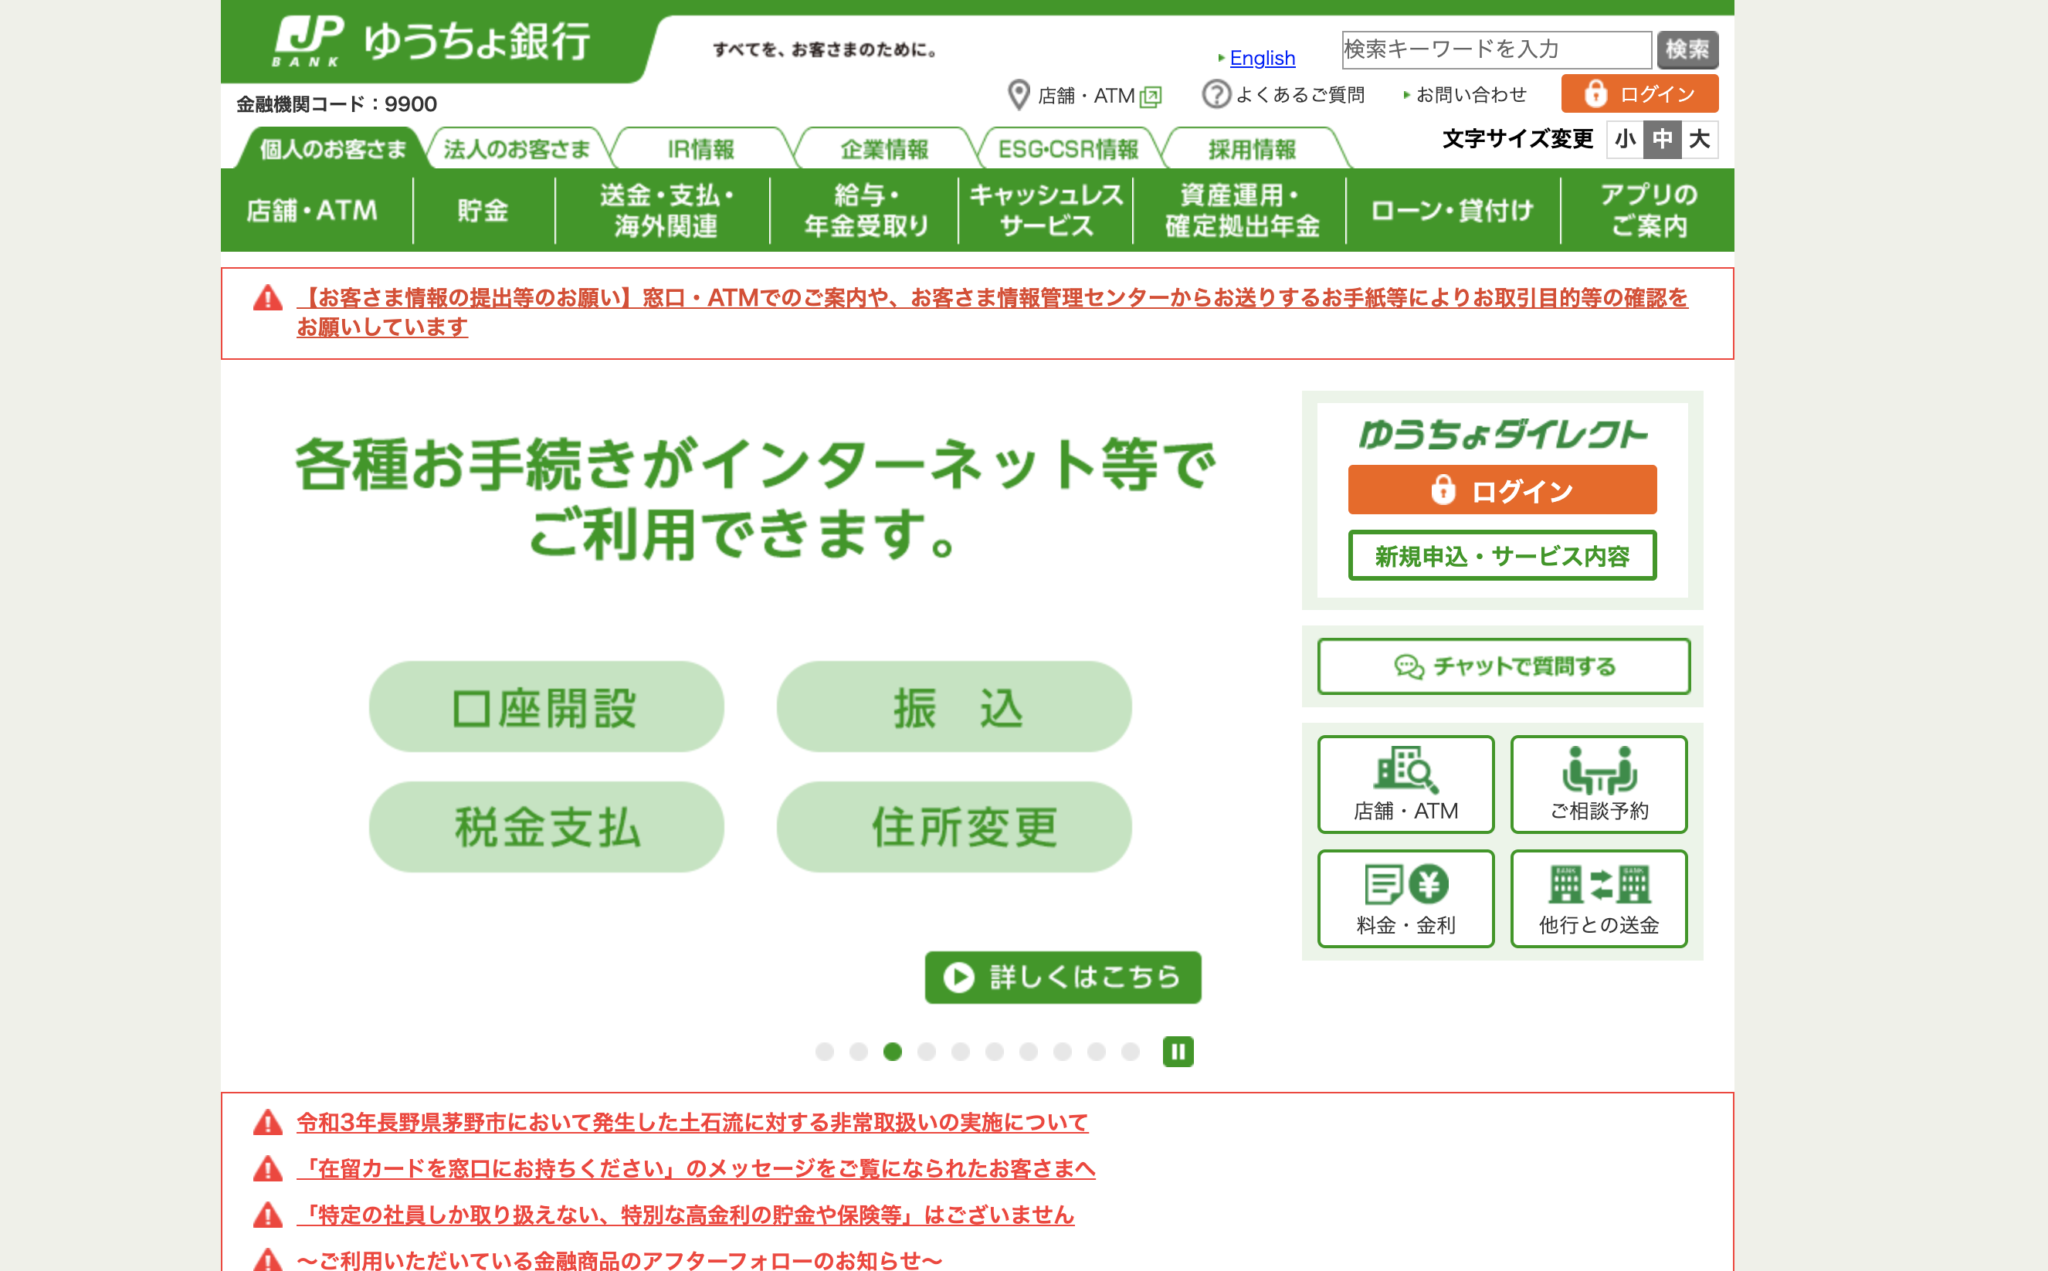The width and height of the screenshot is (2048, 1271).
Task: Open the チャットで質問する chat bubble icon
Action: (1409, 666)
